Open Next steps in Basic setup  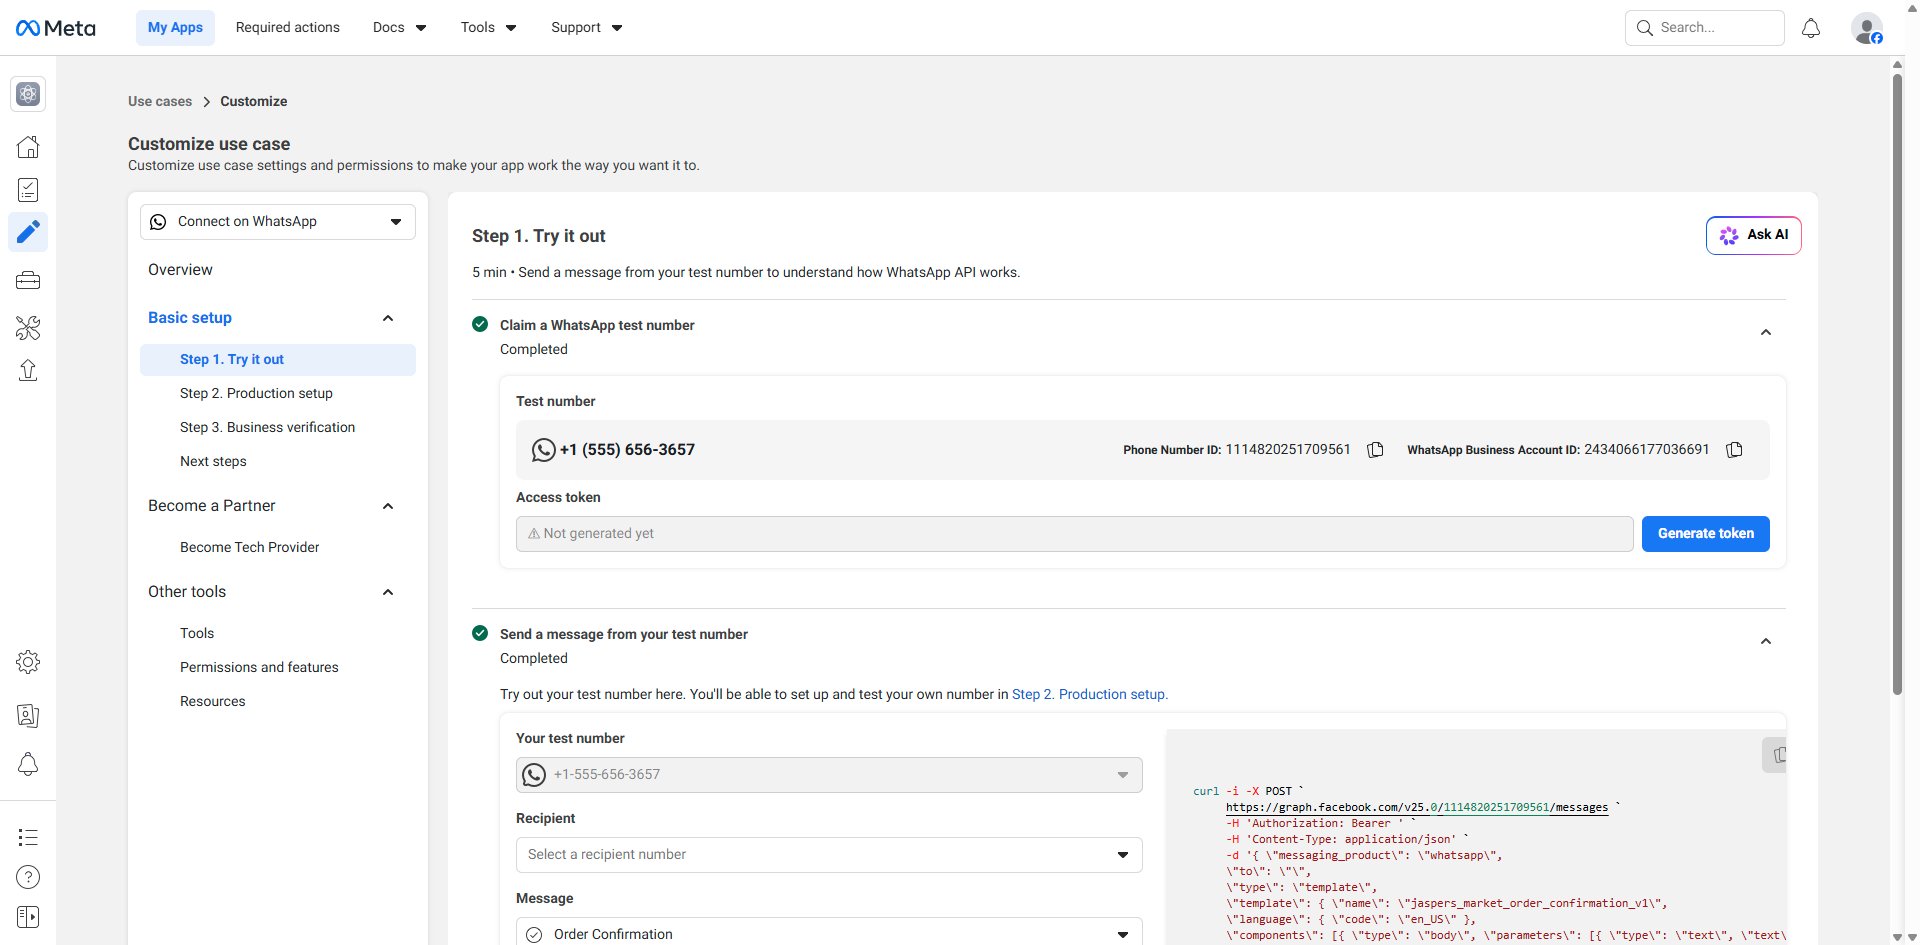(213, 462)
